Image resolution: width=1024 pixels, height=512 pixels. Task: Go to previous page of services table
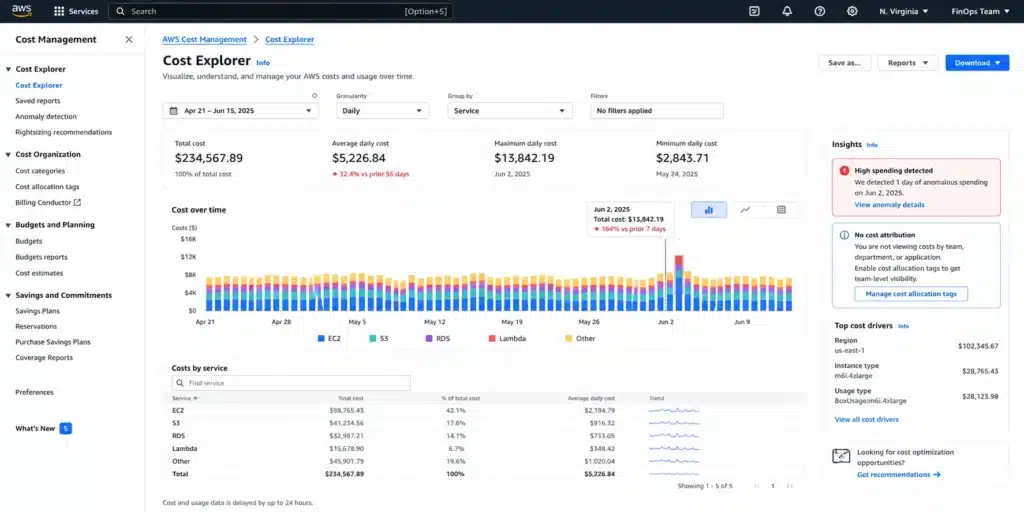coord(757,486)
